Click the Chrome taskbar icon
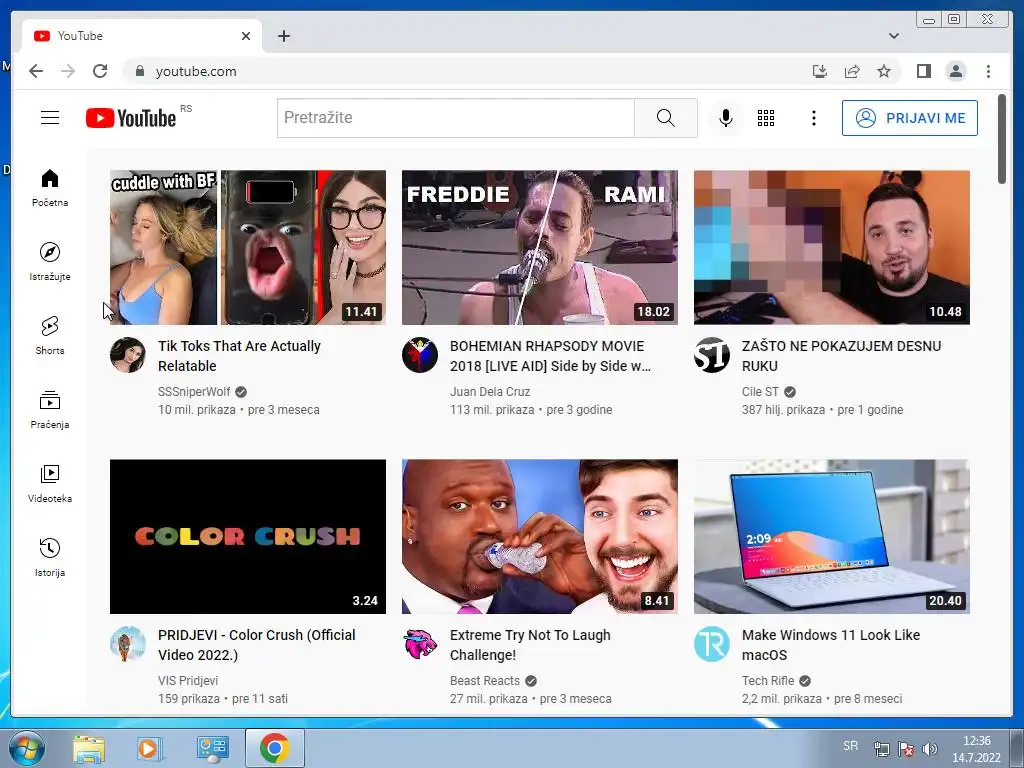Viewport: 1024px width, 768px height. pyautogui.click(x=274, y=748)
